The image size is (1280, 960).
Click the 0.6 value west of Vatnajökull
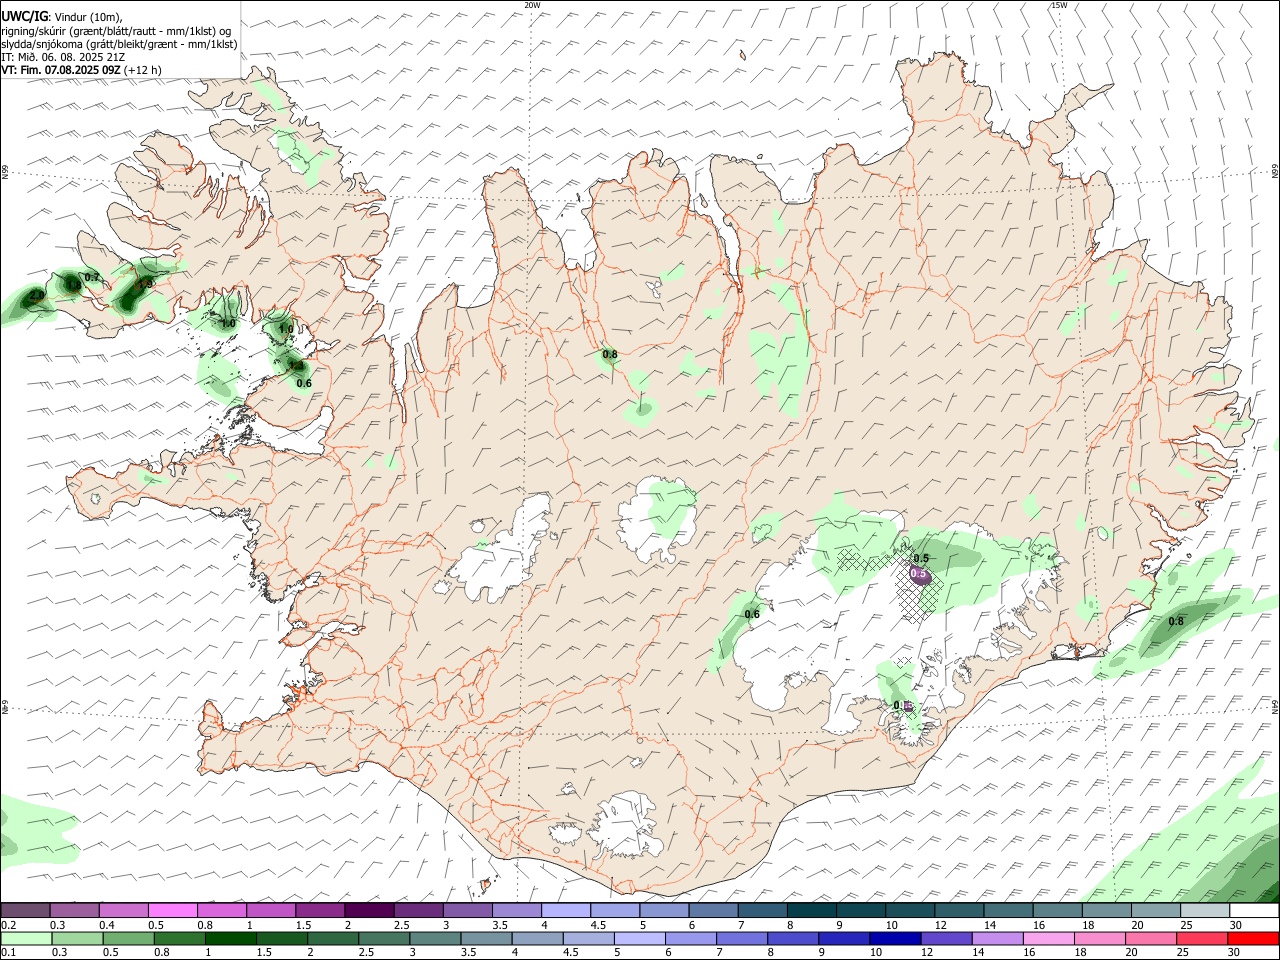(752, 614)
